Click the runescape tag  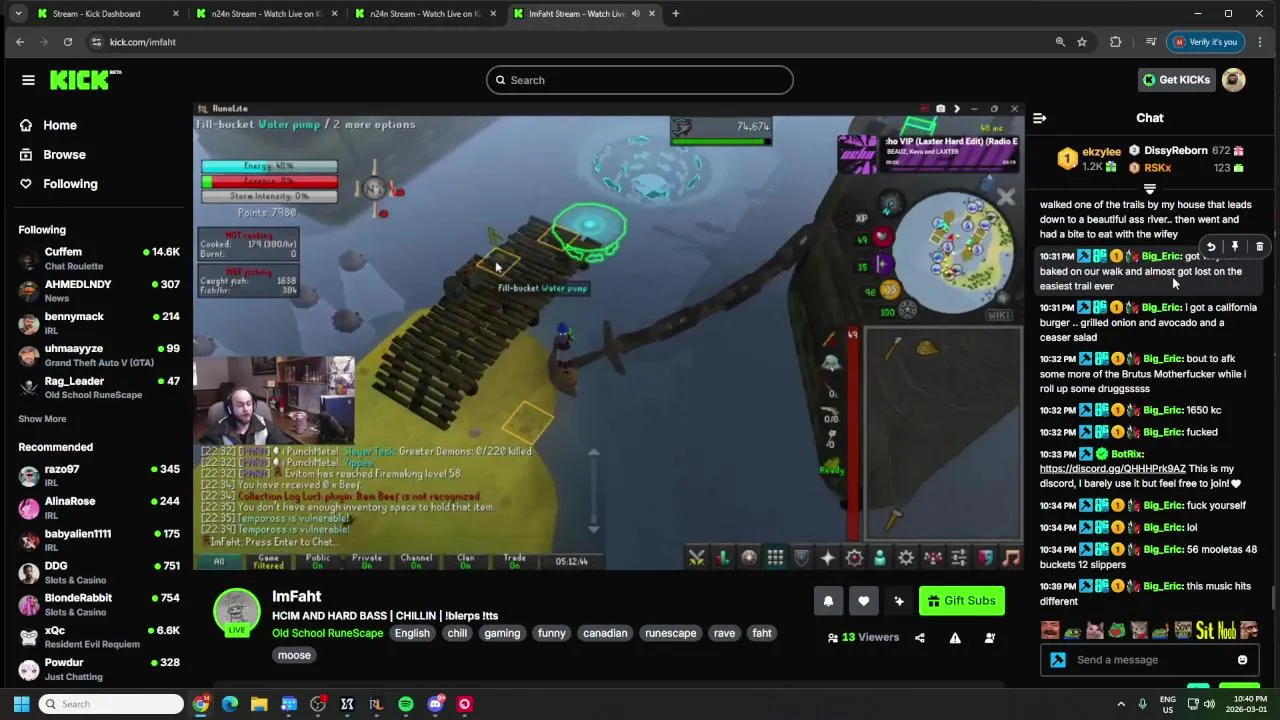tap(670, 633)
